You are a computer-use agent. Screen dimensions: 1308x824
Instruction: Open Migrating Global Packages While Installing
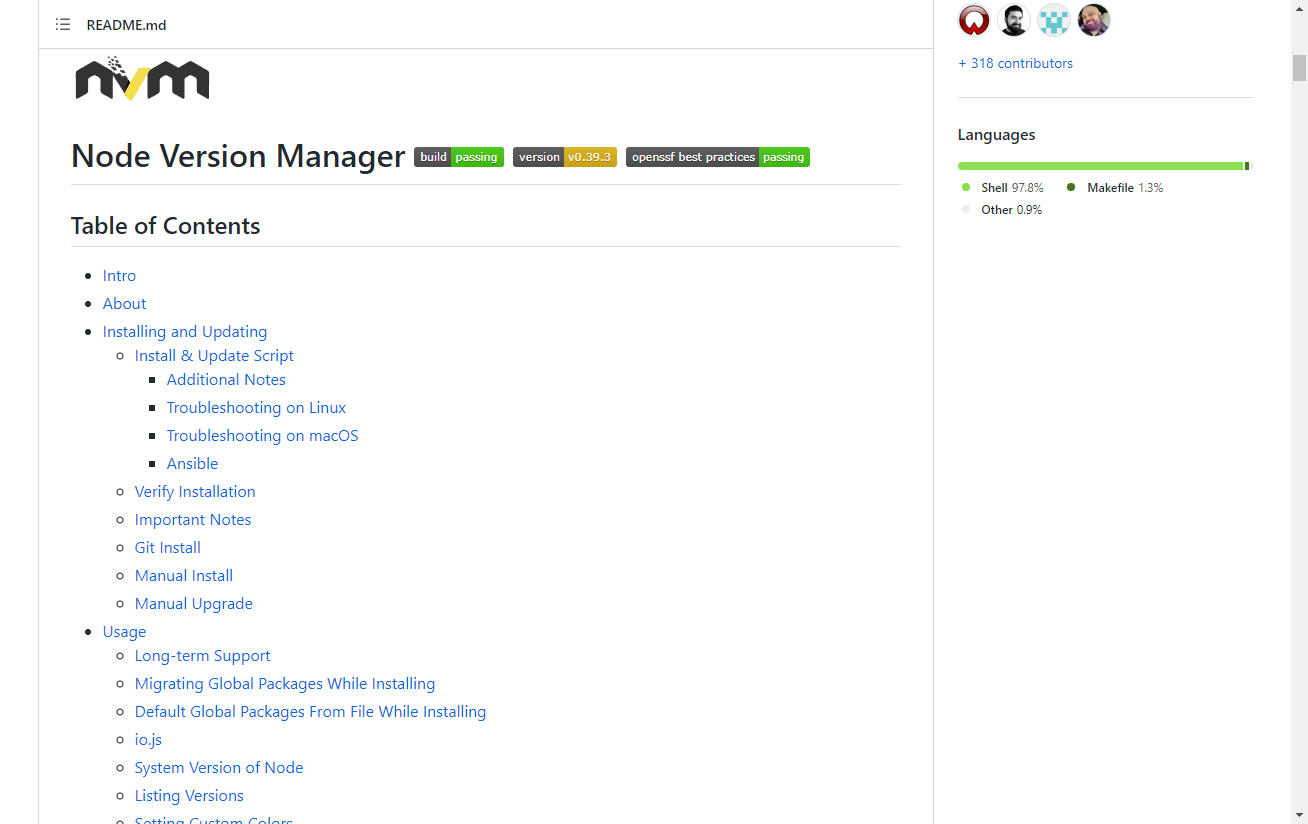(285, 684)
